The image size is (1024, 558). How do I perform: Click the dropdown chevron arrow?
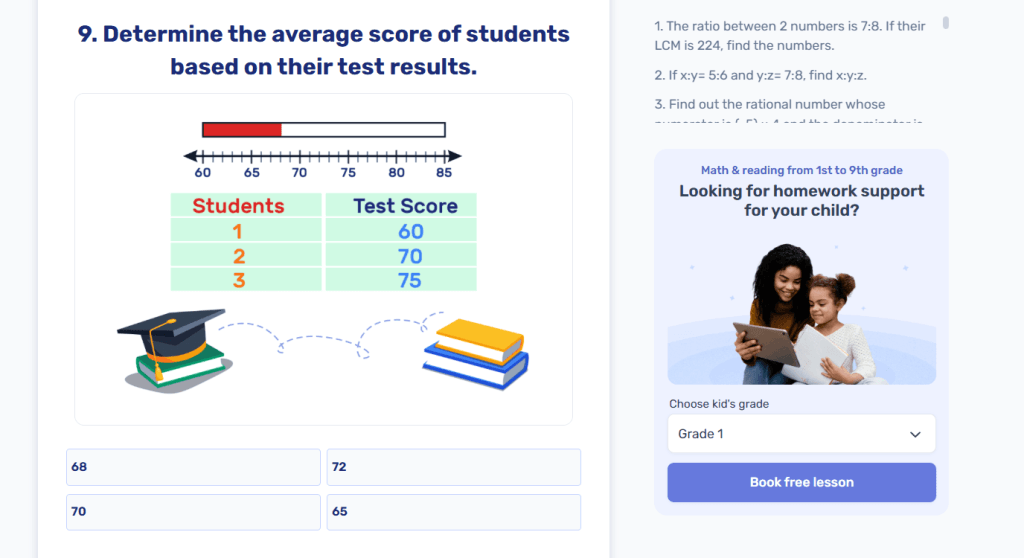coord(915,434)
